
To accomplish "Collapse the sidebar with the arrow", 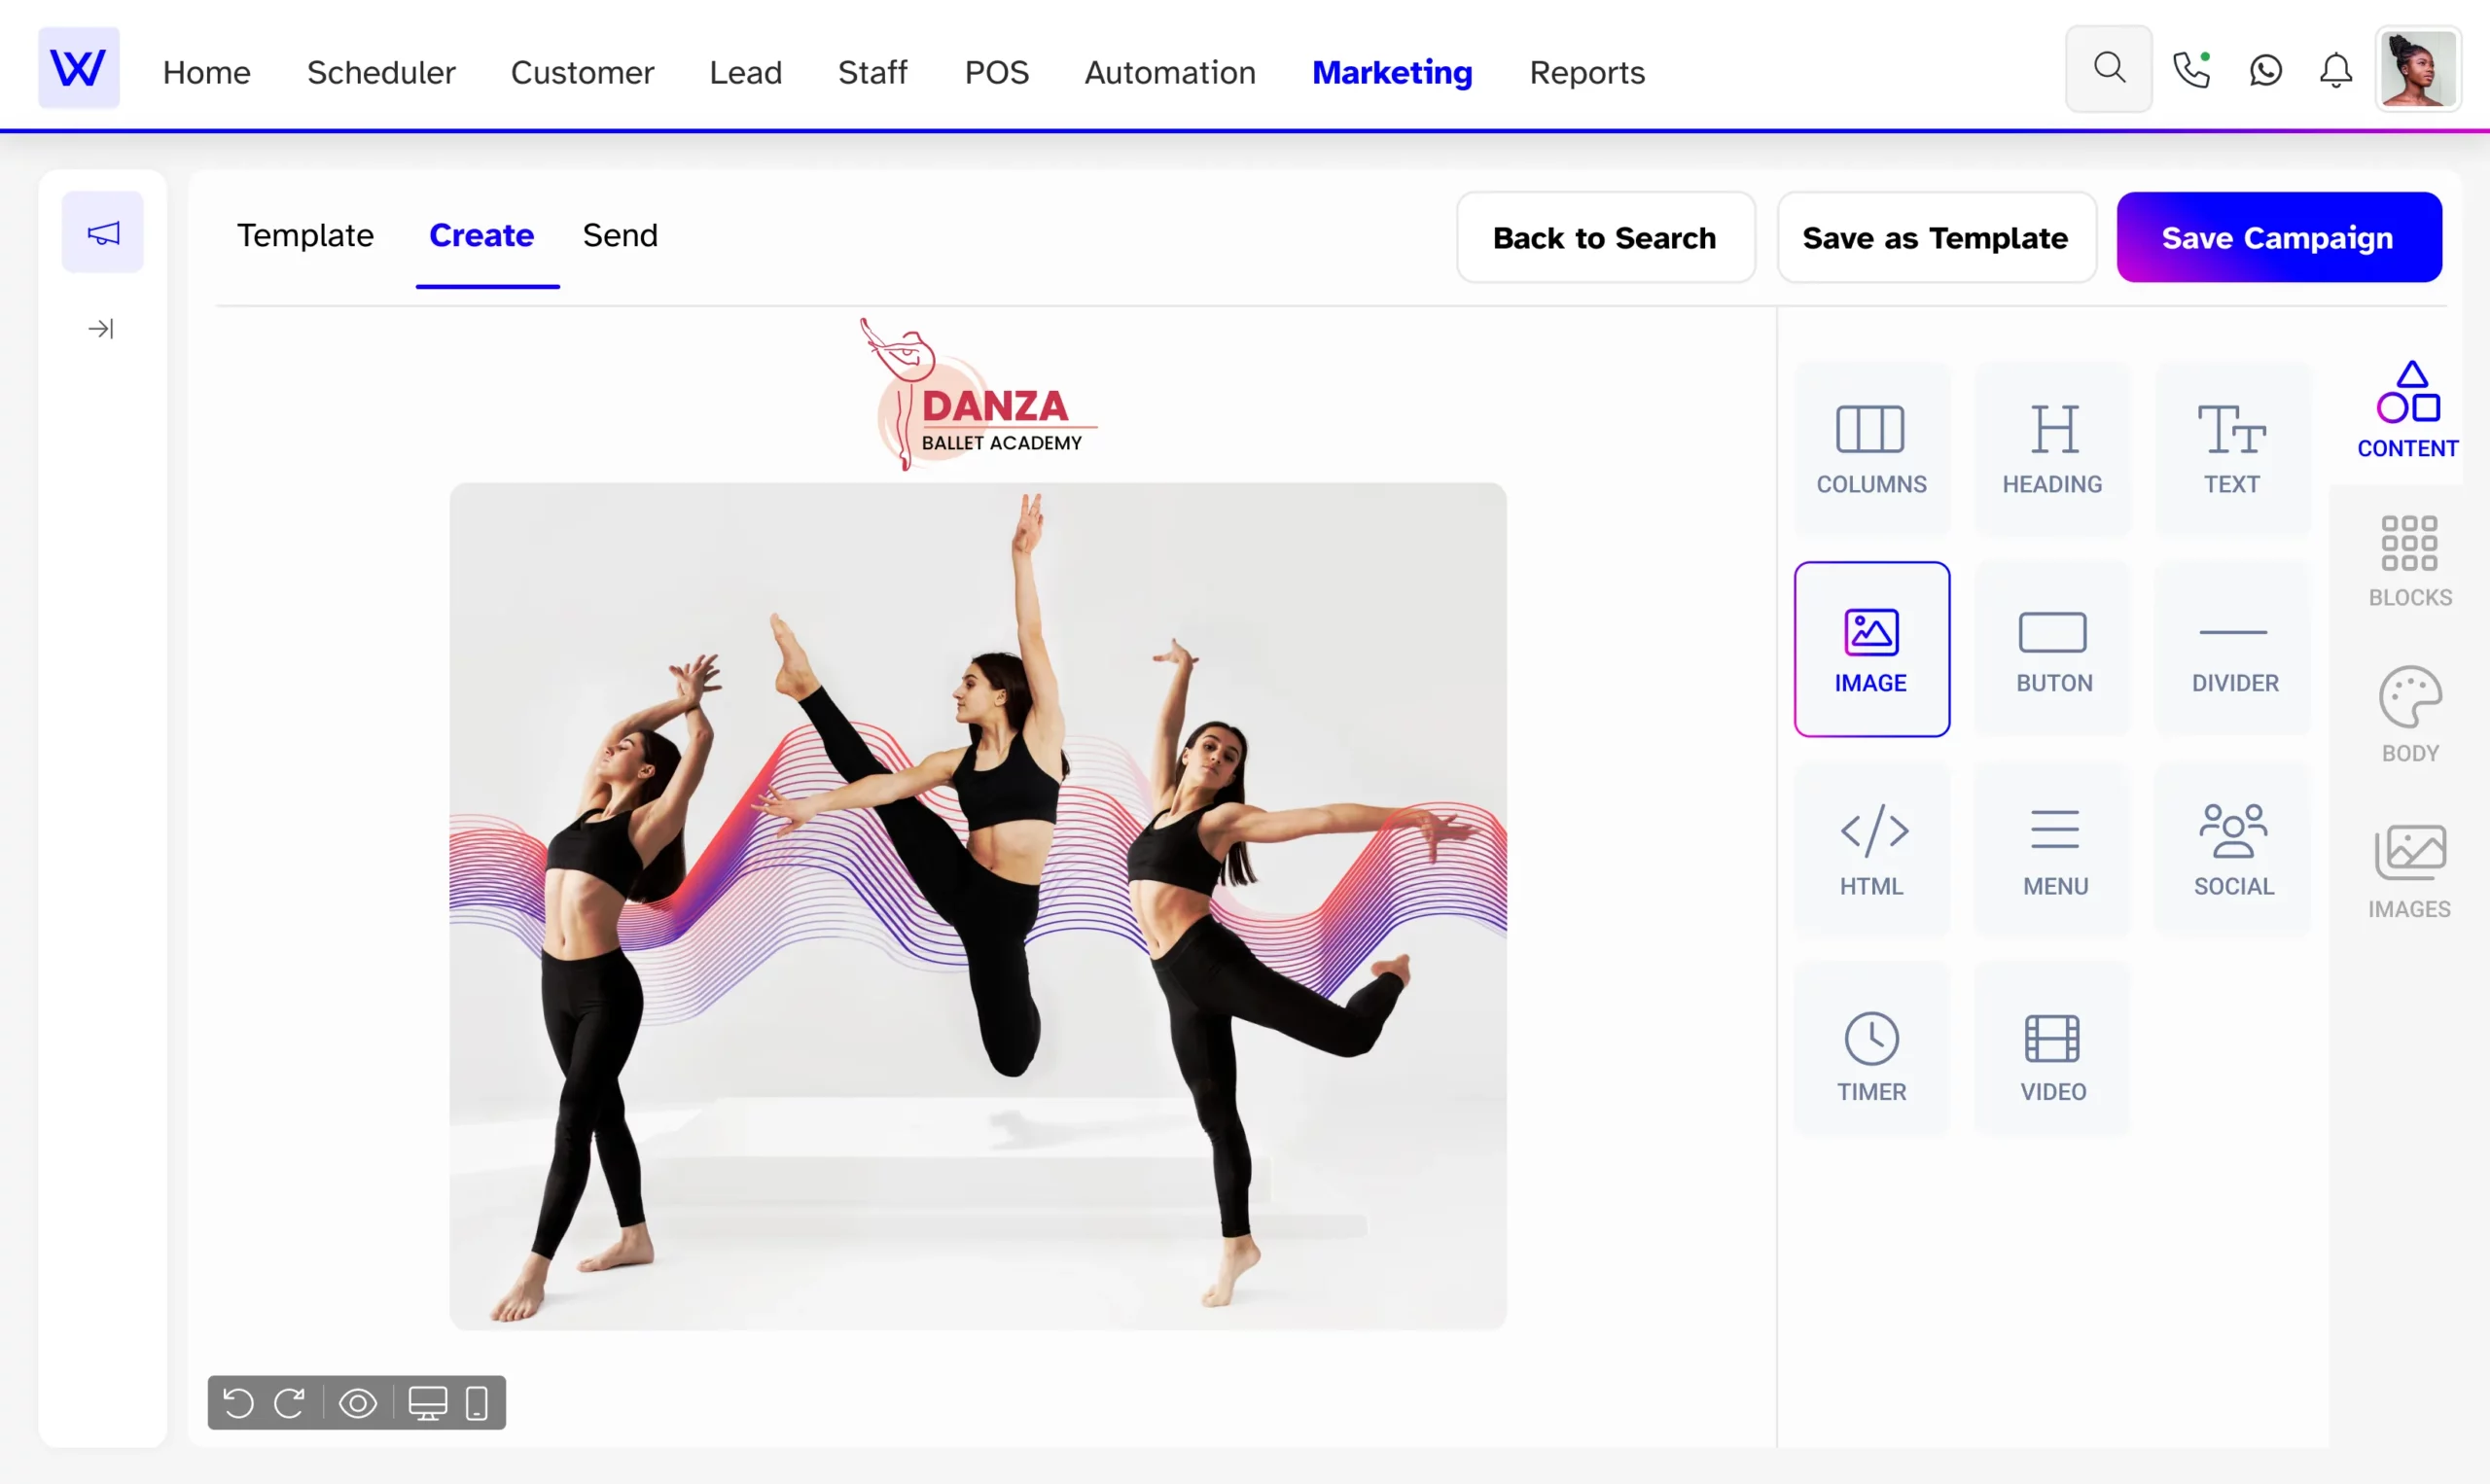I will [x=100, y=328].
